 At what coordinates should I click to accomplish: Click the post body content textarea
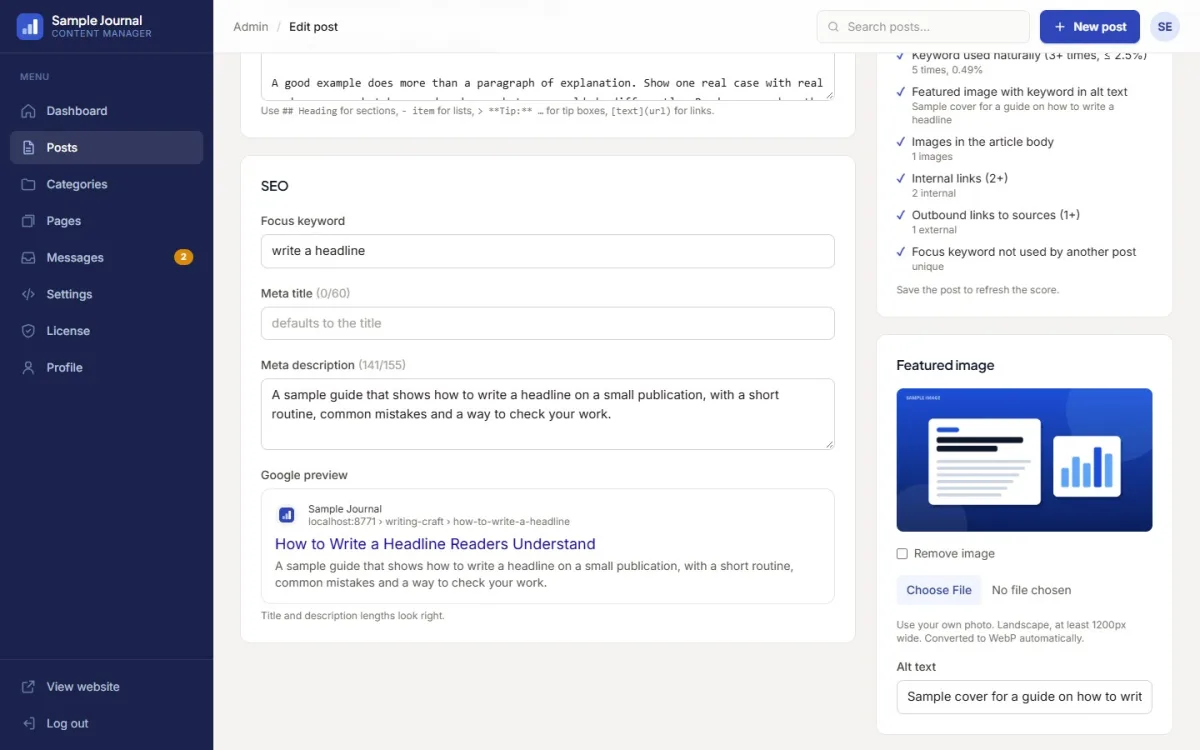[x=548, y=77]
